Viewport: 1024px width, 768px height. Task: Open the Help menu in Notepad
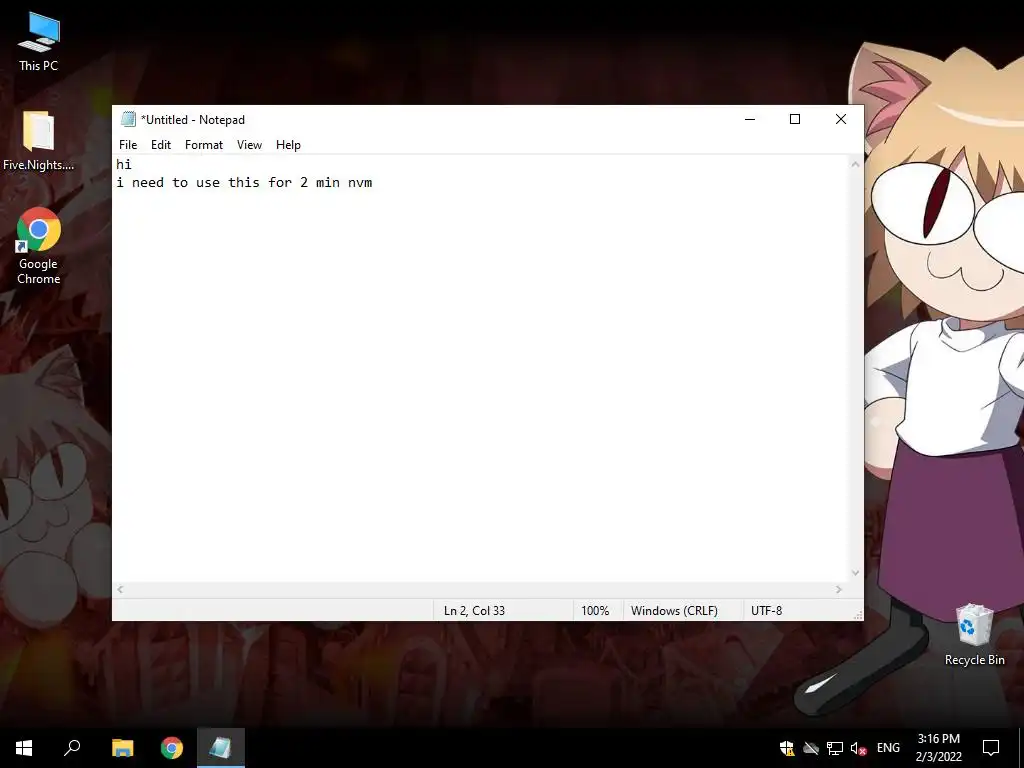(288, 145)
